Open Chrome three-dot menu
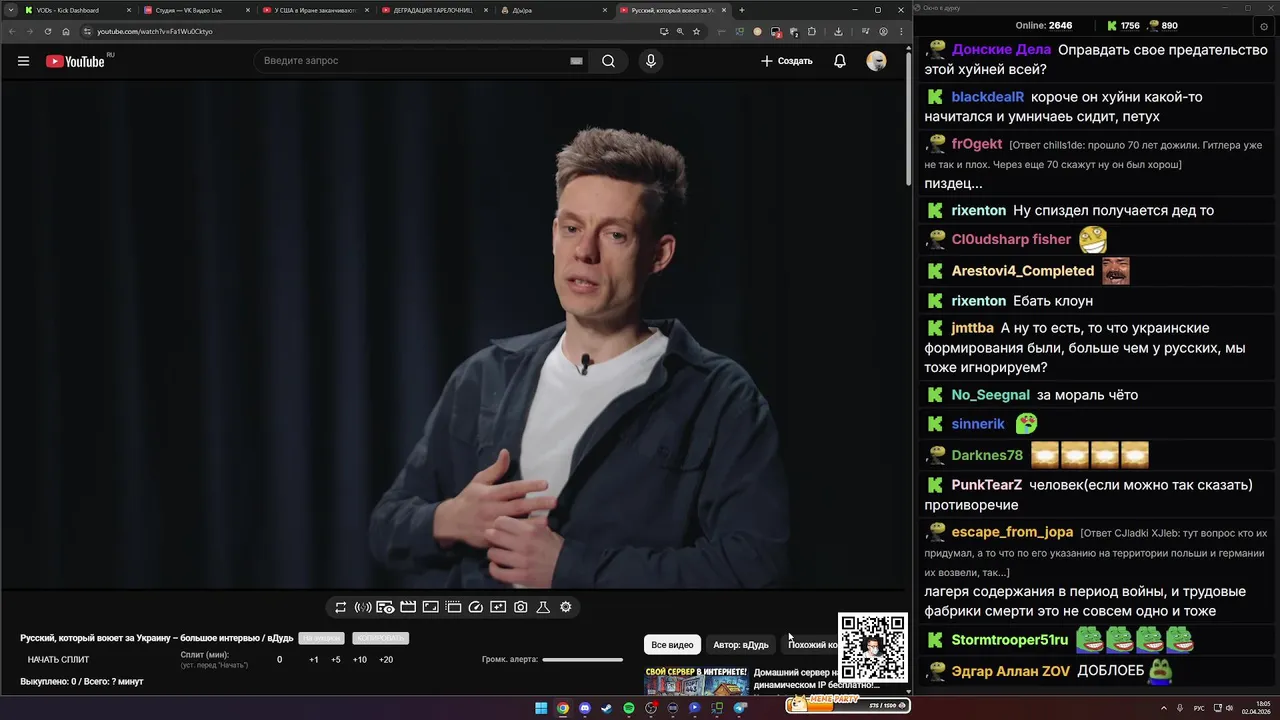Image resolution: width=1280 pixels, height=720 pixels. 901,31
